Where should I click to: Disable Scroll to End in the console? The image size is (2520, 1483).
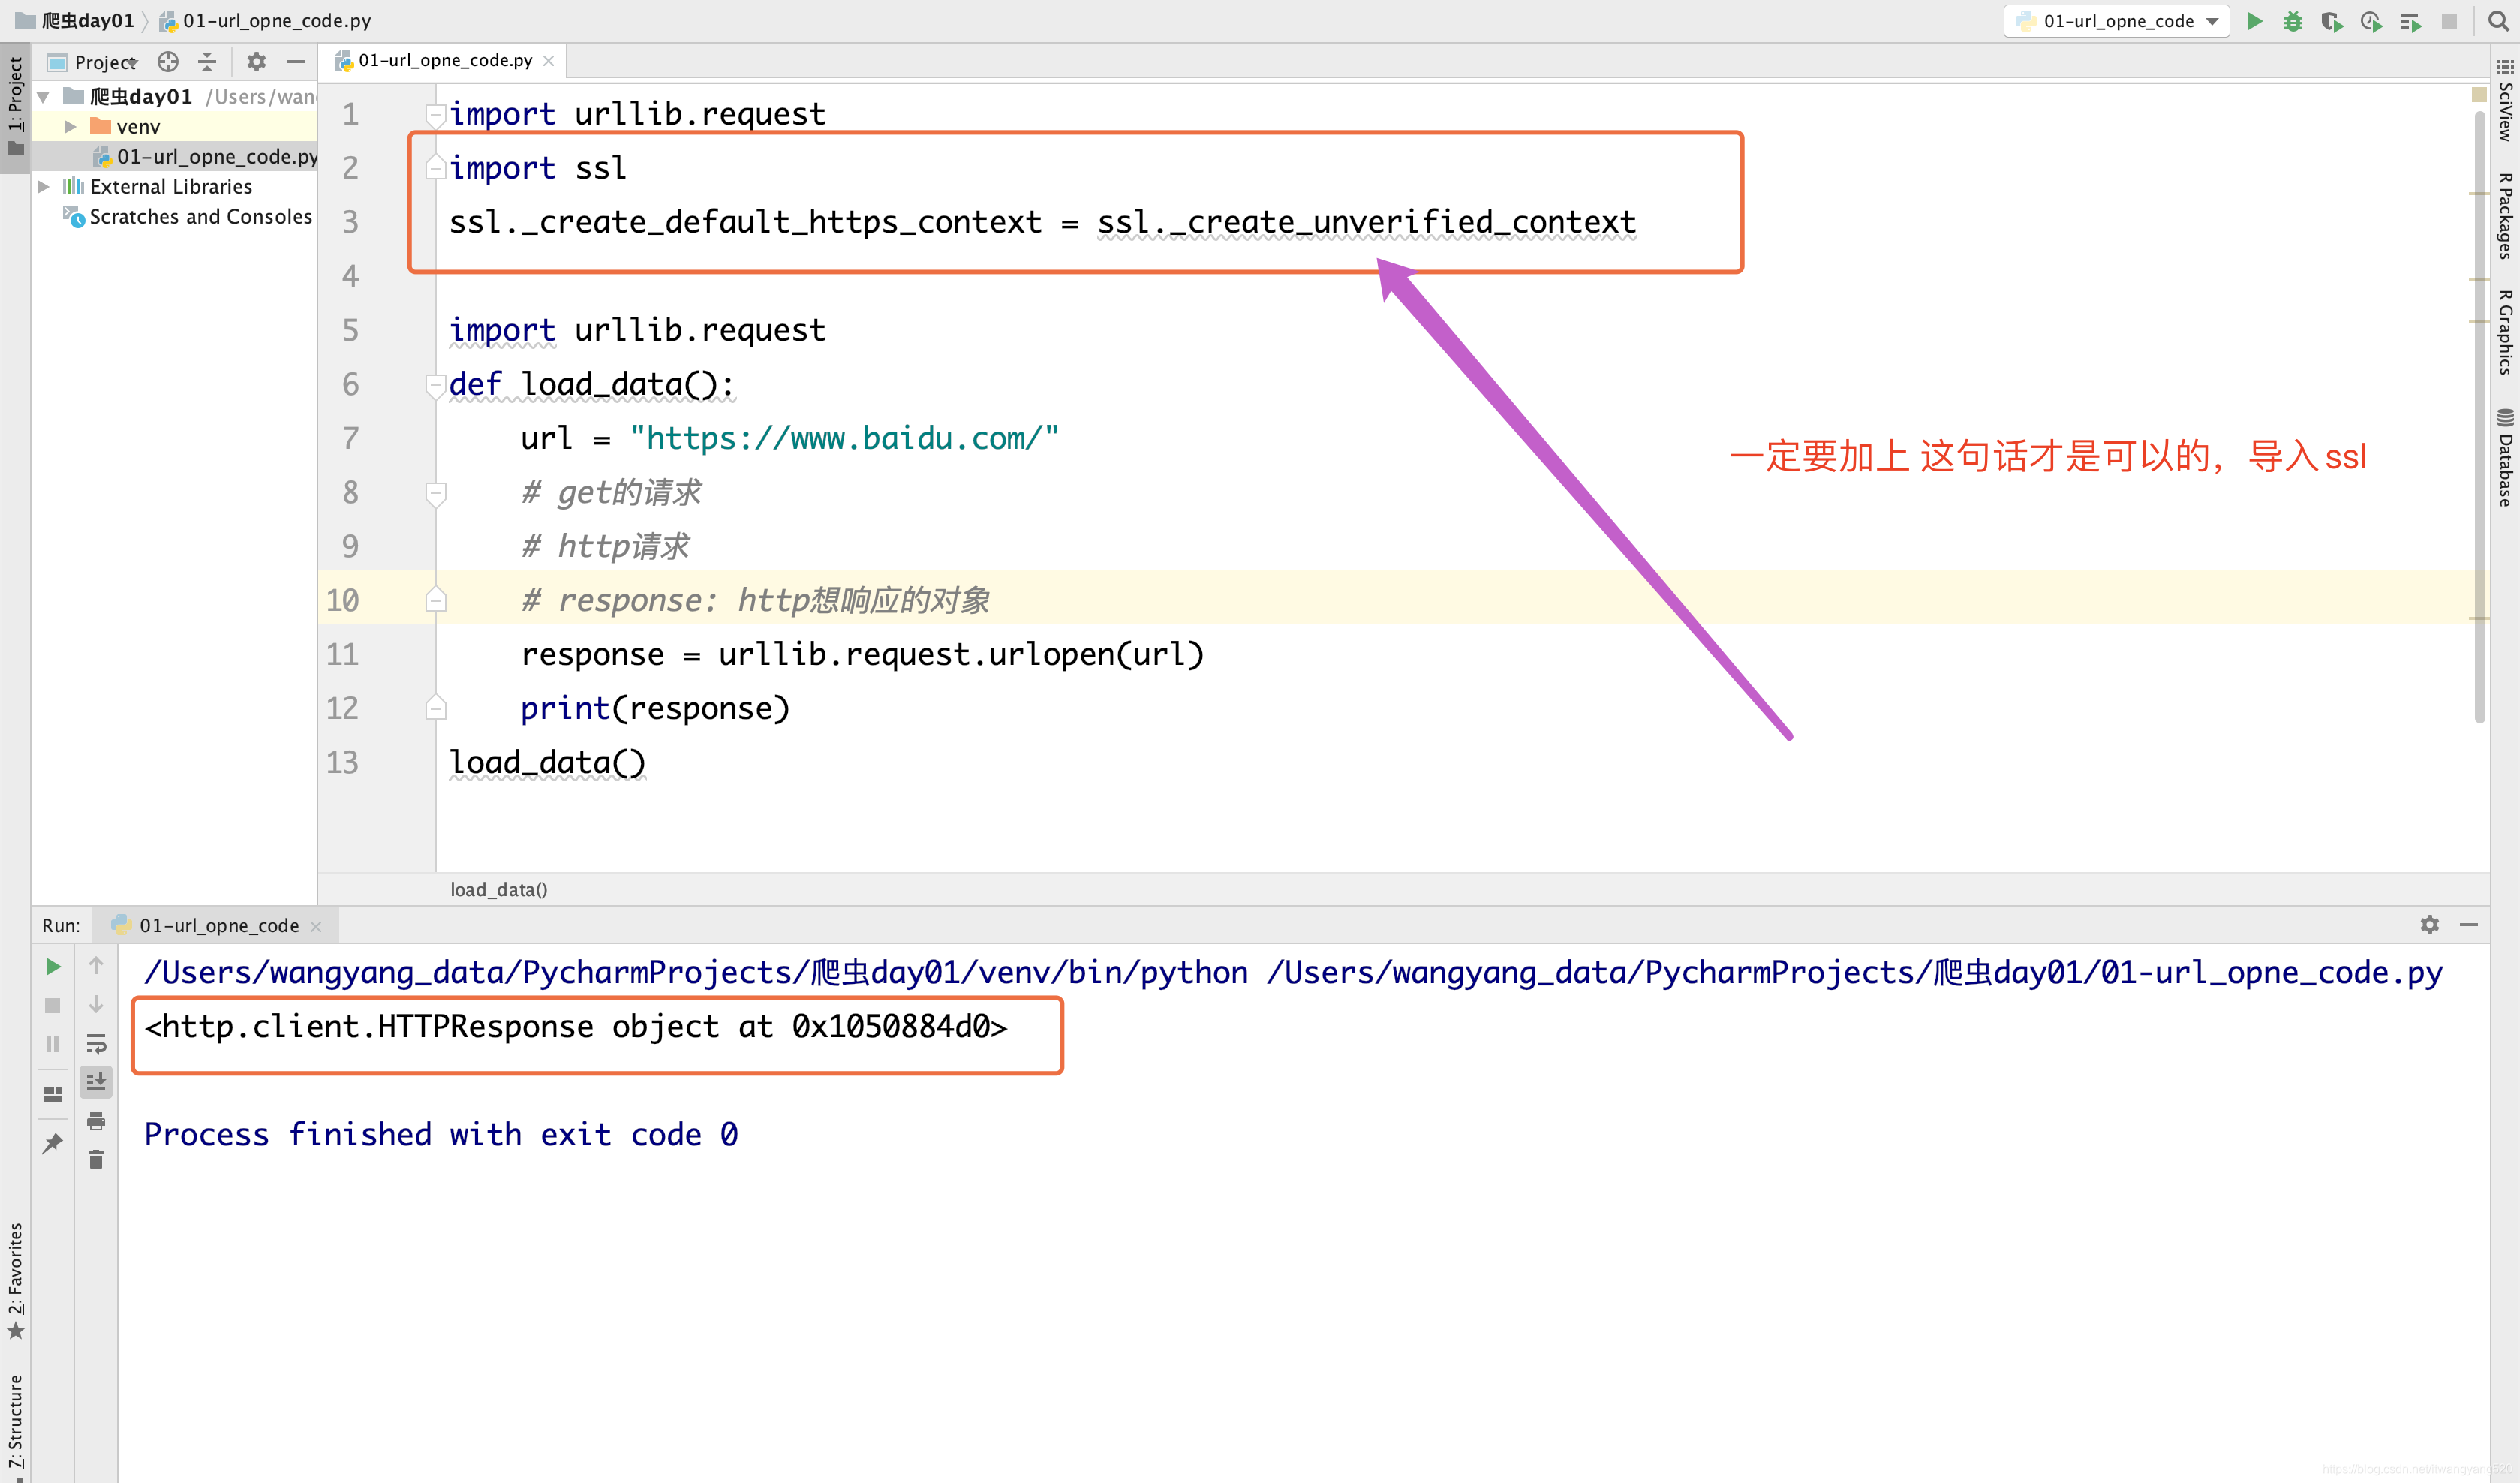pyautogui.click(x=96, y=1081)
